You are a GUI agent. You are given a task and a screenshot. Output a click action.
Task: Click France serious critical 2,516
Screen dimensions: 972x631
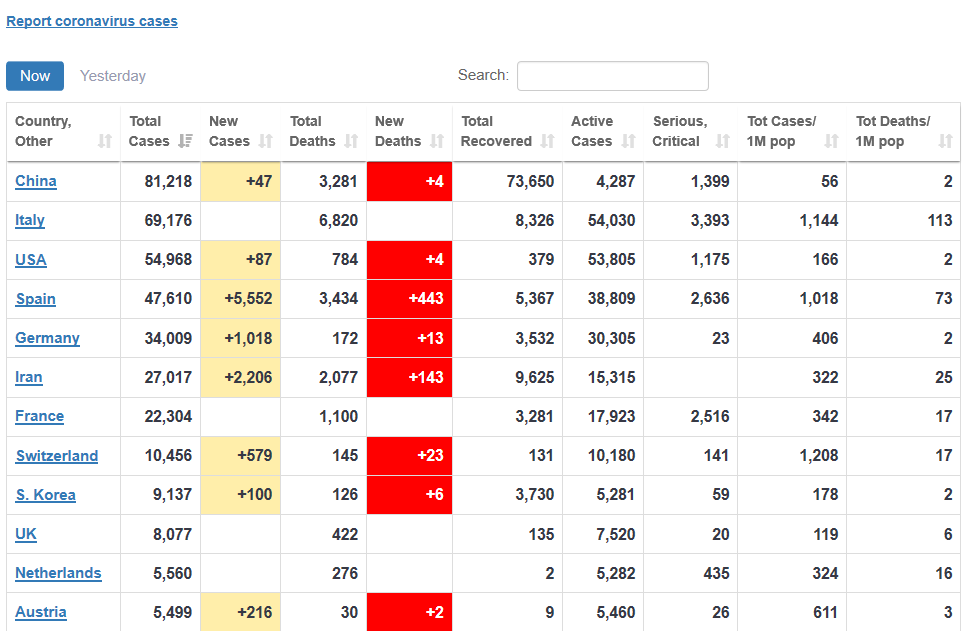(x=710, y=416)
